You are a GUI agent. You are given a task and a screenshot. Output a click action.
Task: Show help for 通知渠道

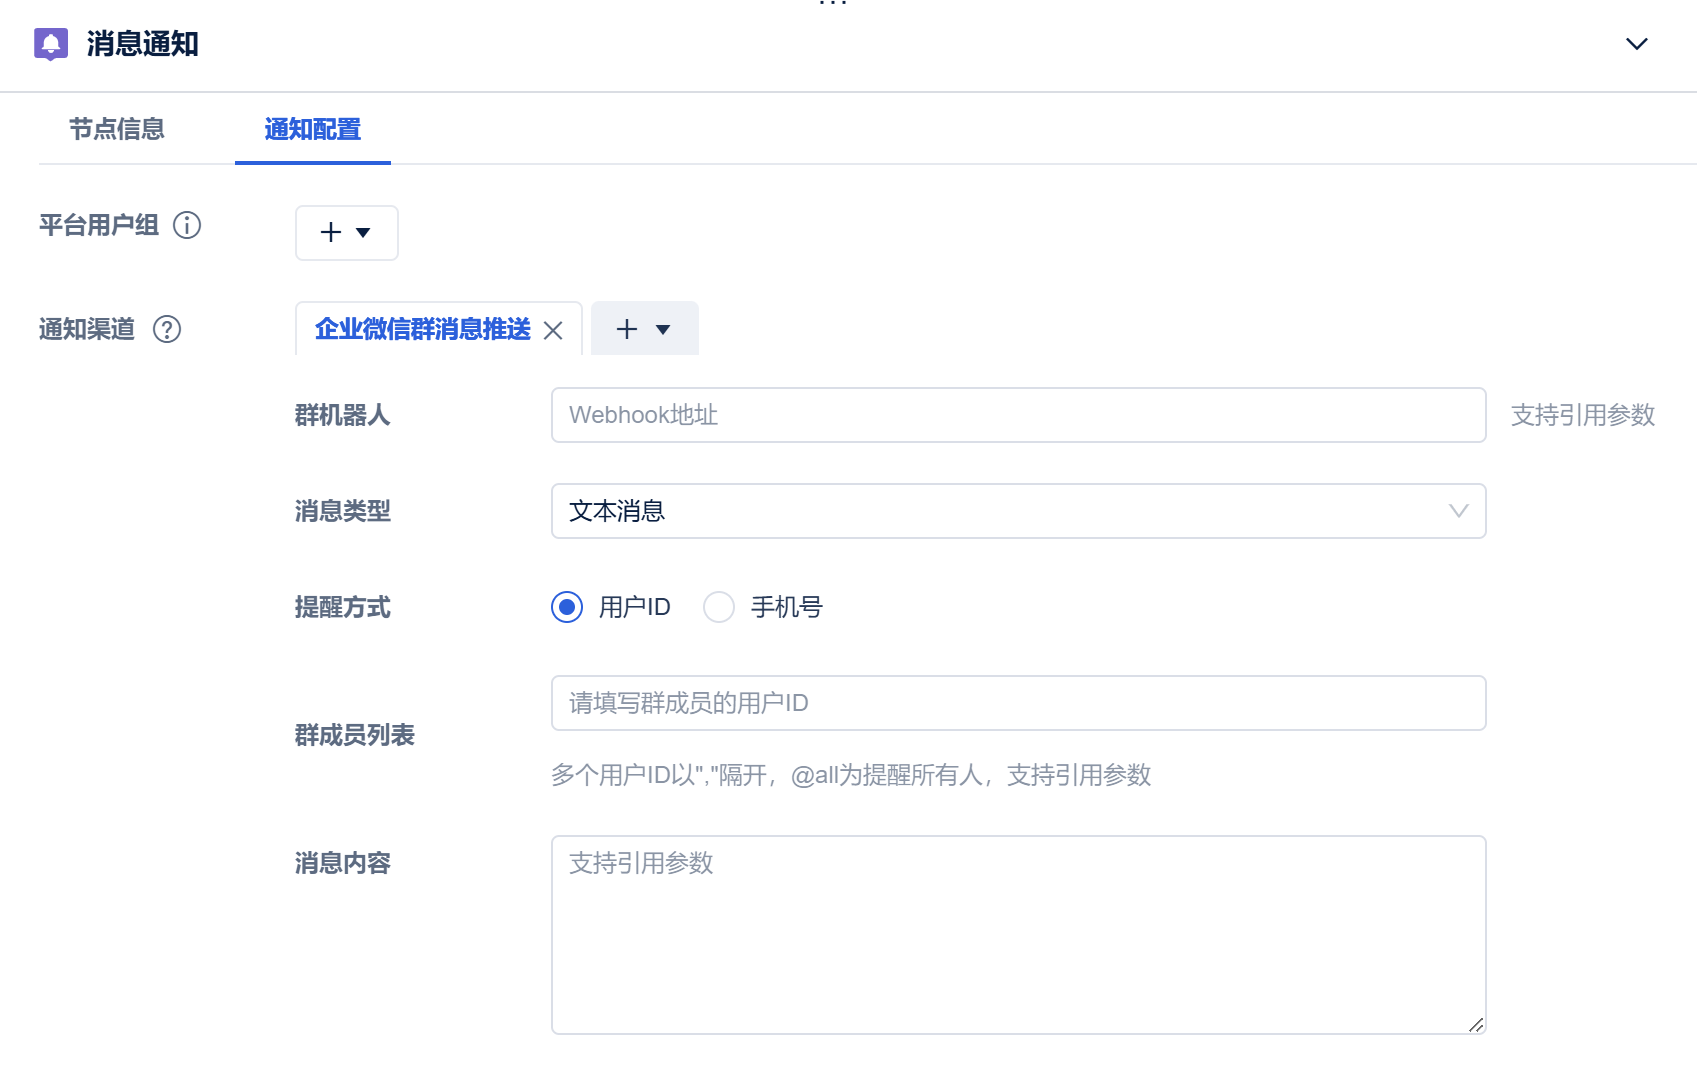coord(167,329)
